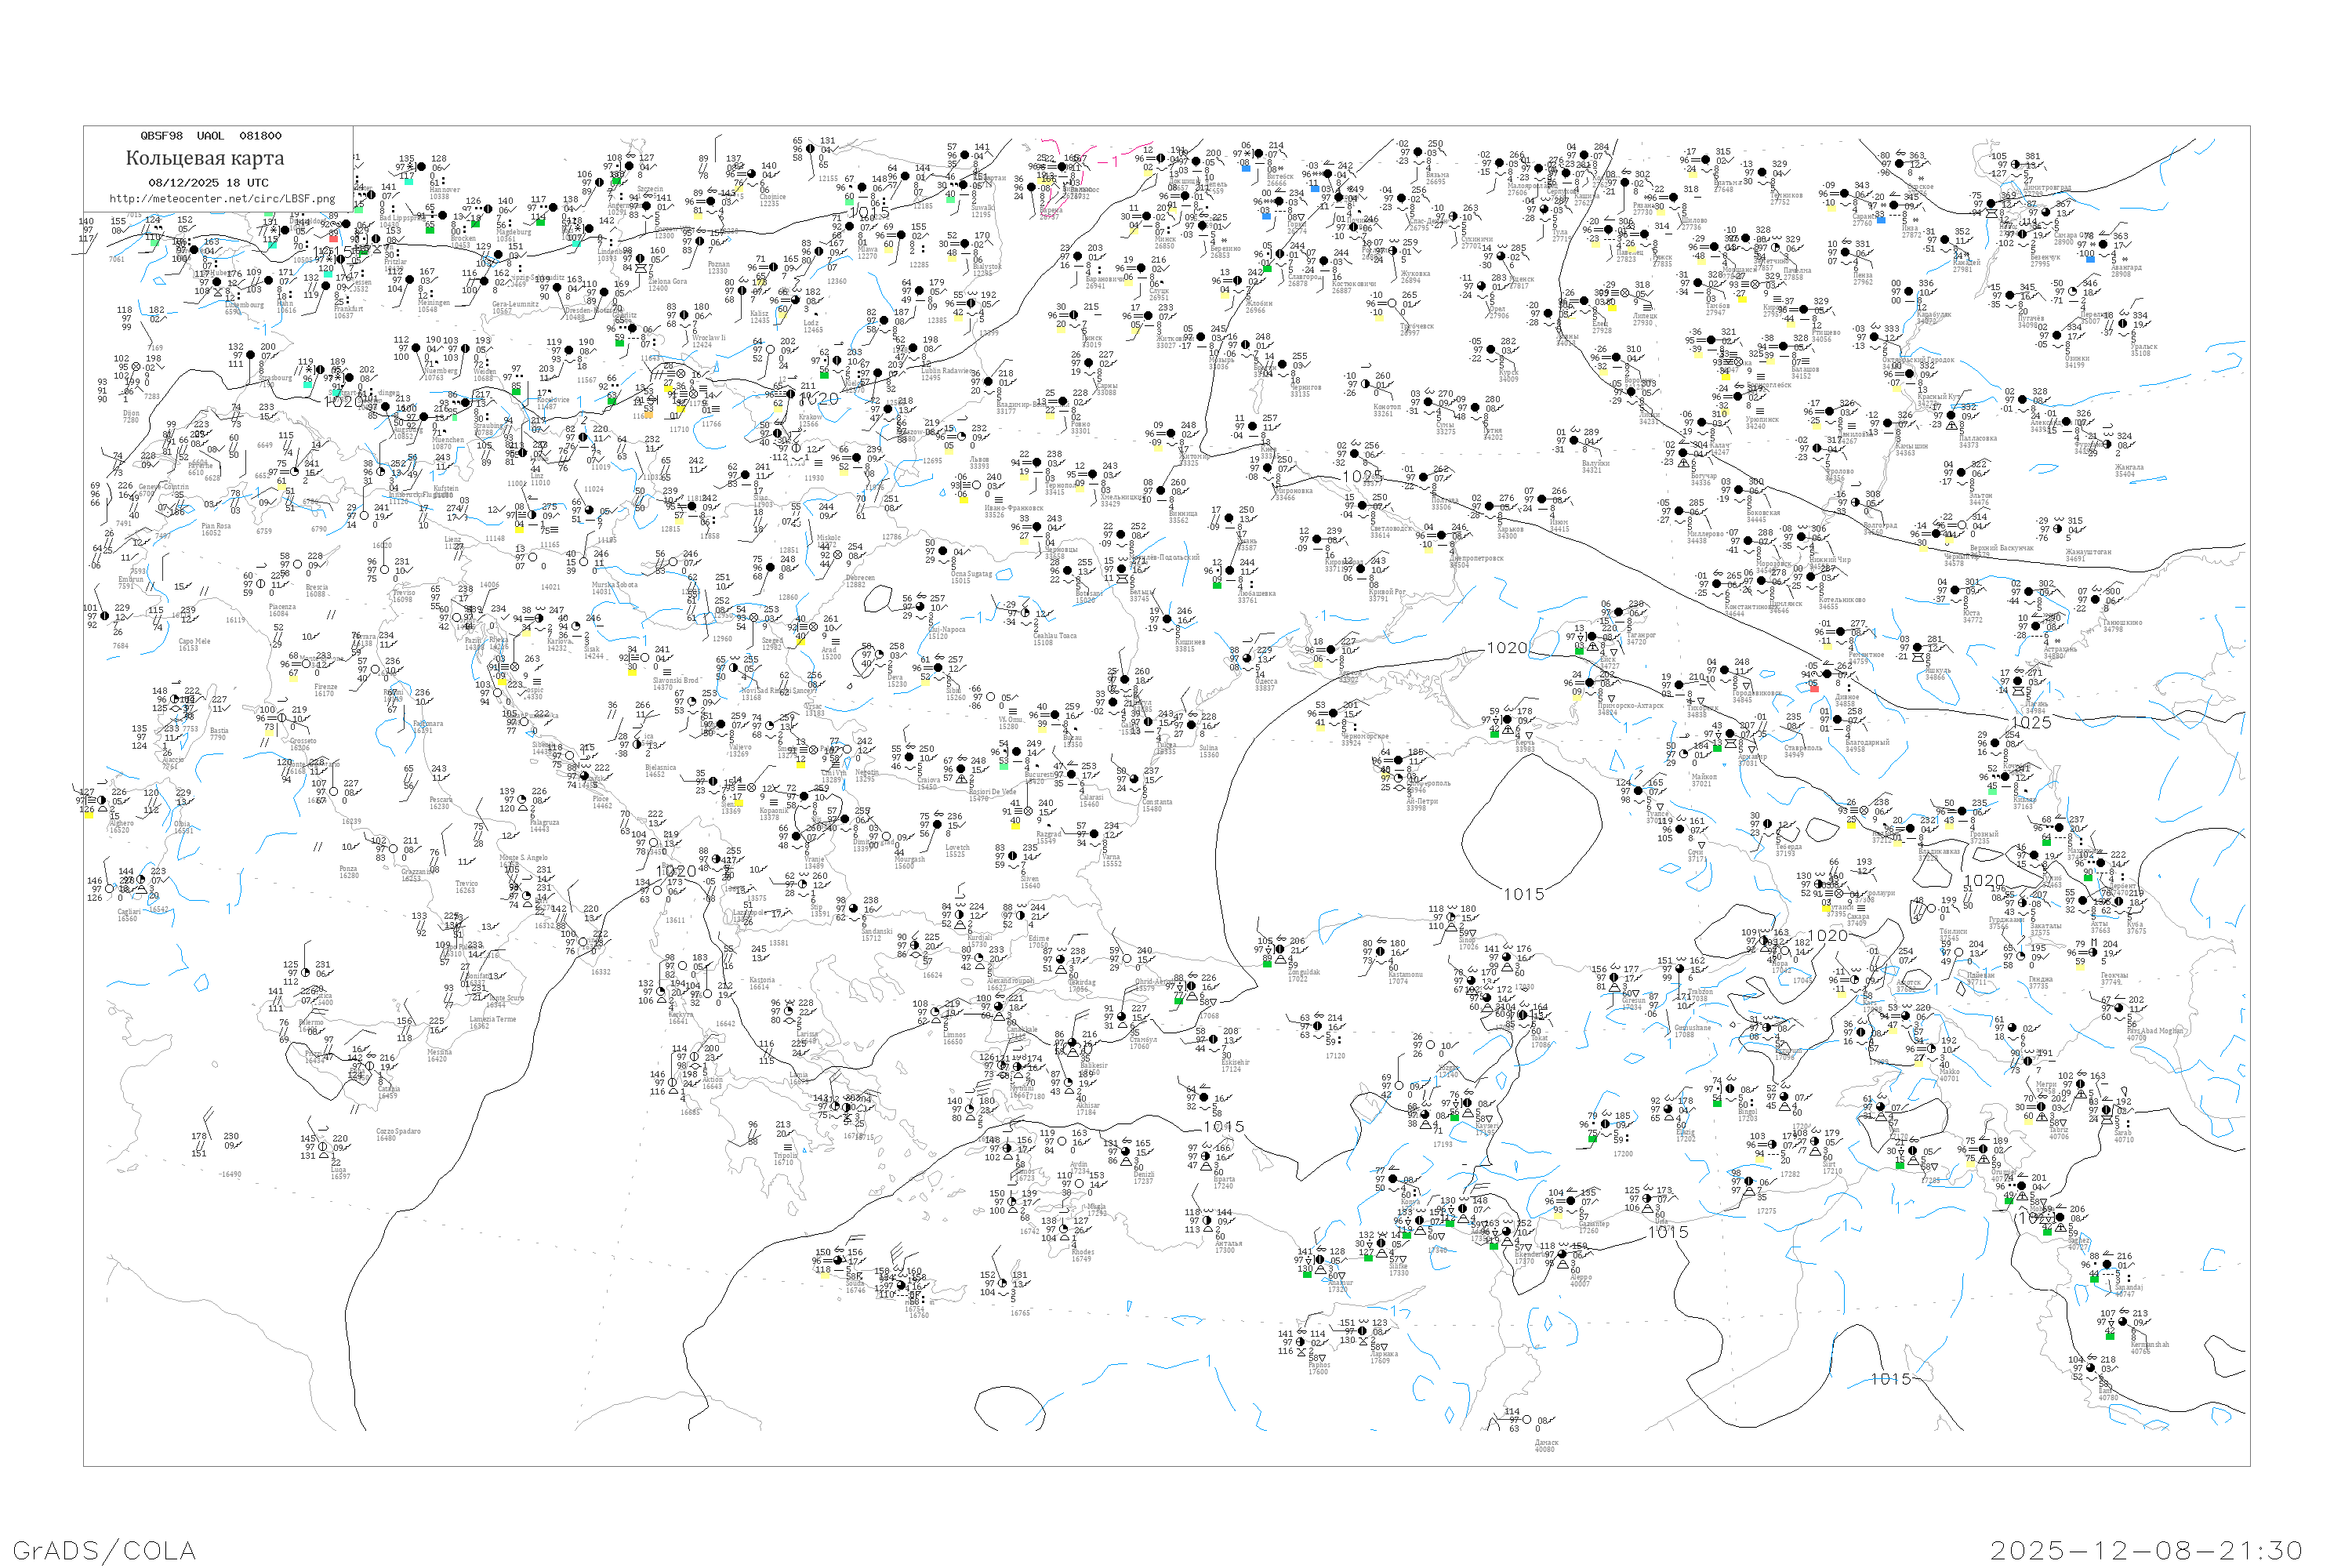This screenshot has width=2352, height=1568.
Task: Click the red square near Дивное
Action: [1814, 688]
